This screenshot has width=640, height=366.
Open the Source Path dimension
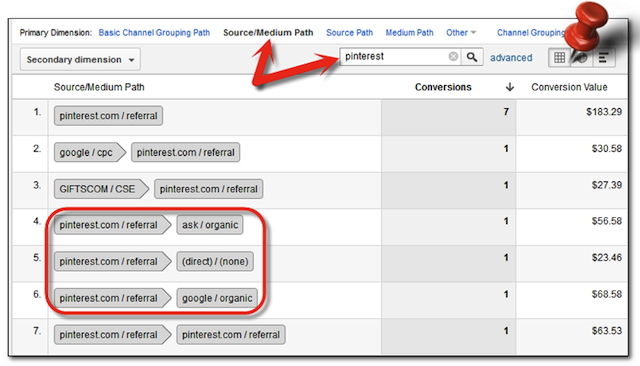pyautogui.click(x=349, y=33)
